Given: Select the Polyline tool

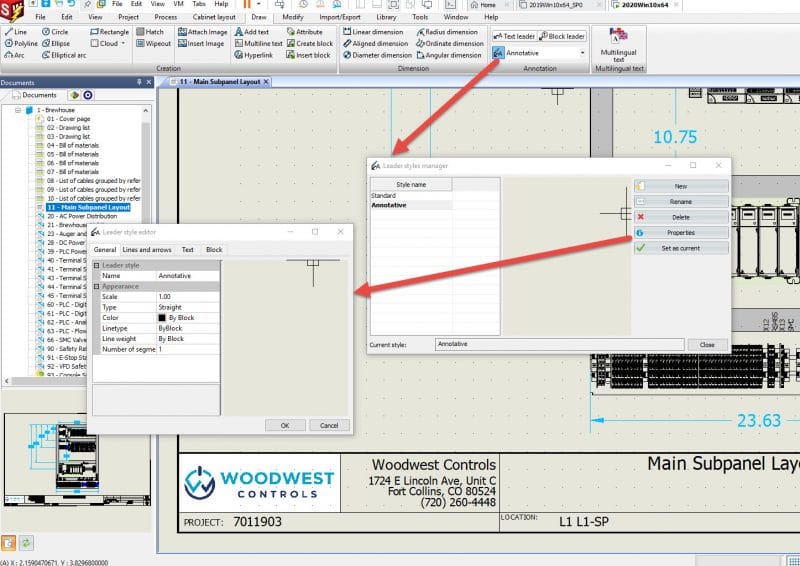Looking at the screenshot, I should point(21,43).
